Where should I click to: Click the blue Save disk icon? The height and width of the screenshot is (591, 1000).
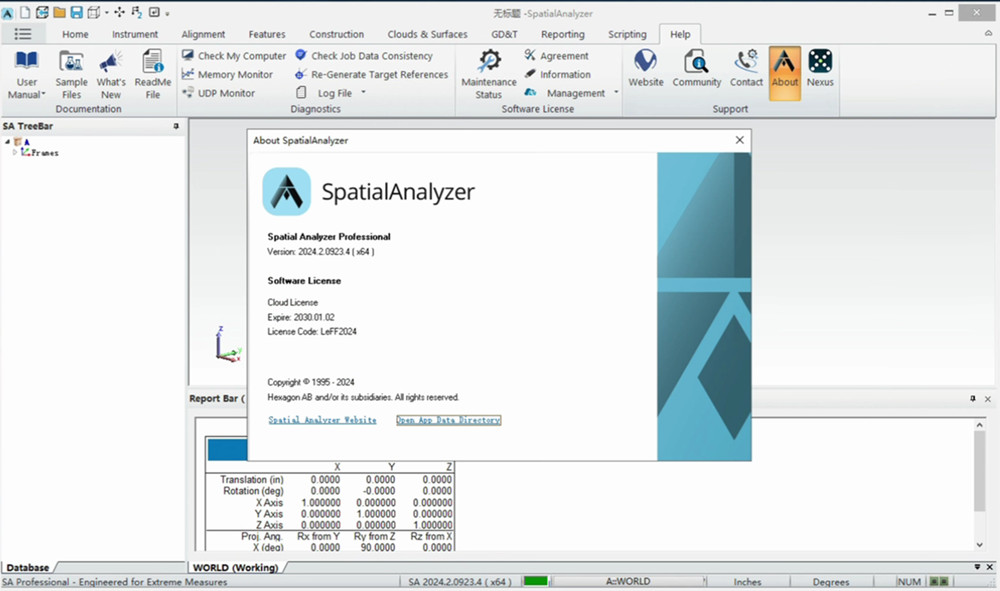[x=76, y=12]
